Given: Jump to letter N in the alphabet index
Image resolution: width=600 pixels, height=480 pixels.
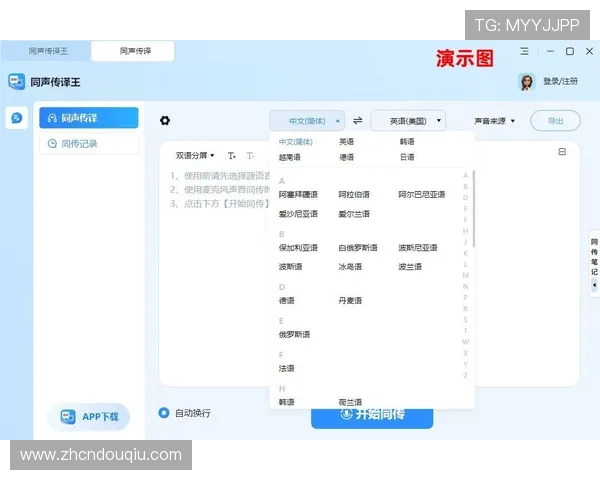Looking at the screenshot, I should [465, 286].
